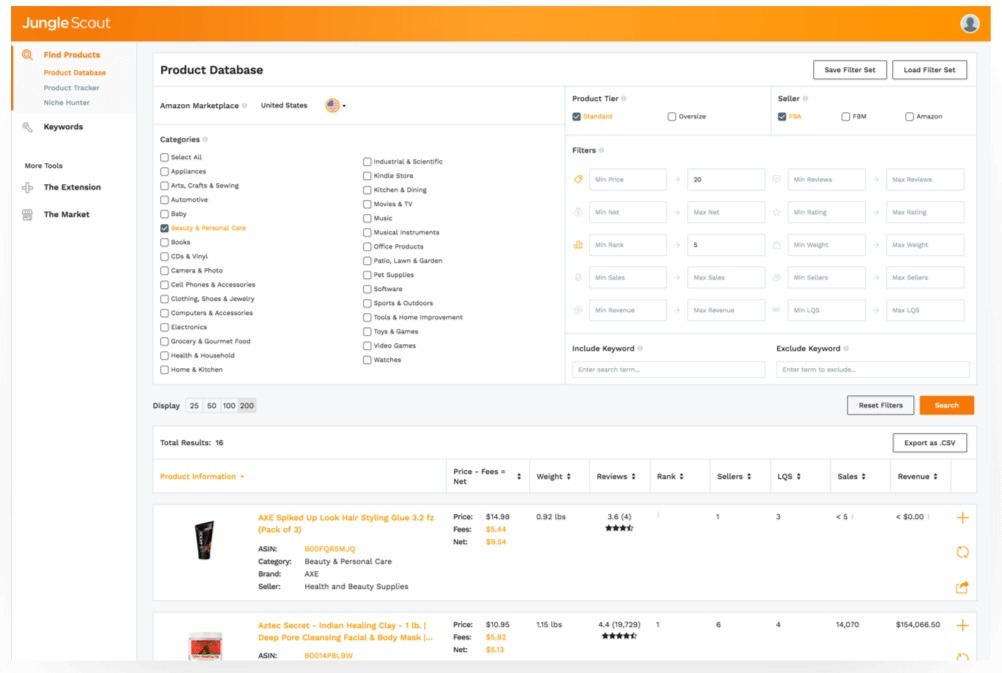Open AXE Spiked Up Look product link
Screen dimensions: 1002x673
(346, 523)
